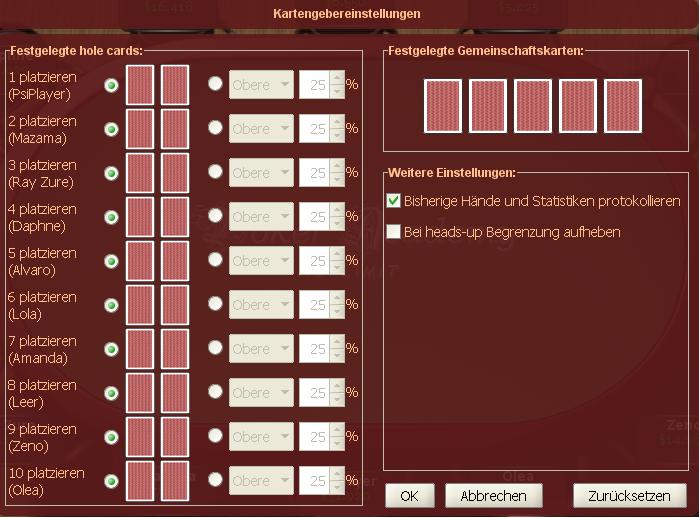
Task: Set the second community card
Action: click(x=488, y=106)
